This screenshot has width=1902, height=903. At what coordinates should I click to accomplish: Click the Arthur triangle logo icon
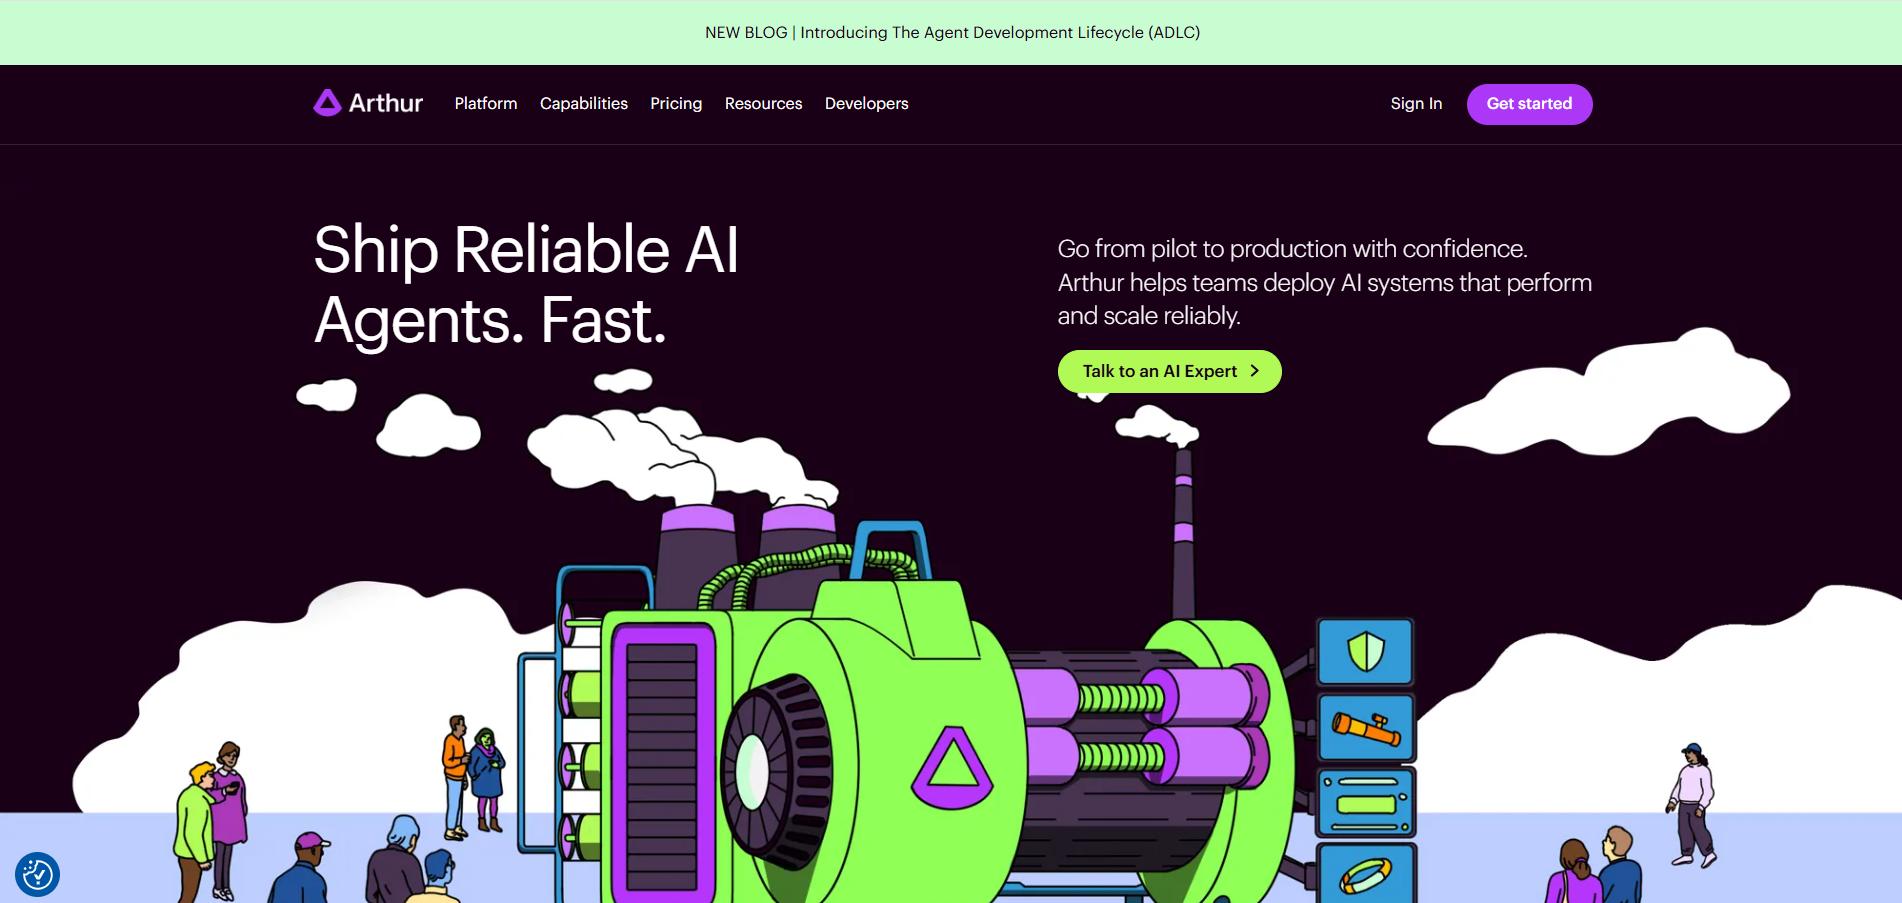tap(326, 103)
